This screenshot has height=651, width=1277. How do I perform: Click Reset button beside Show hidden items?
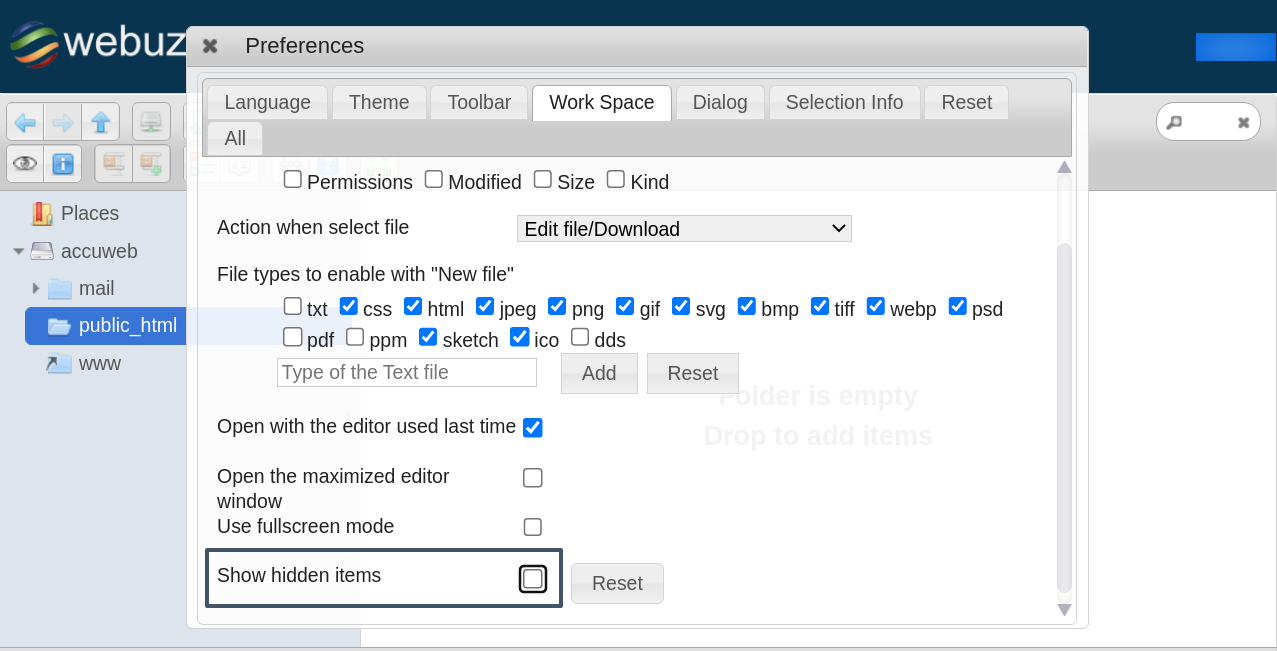pyautogui.click(x=617, y=584)
